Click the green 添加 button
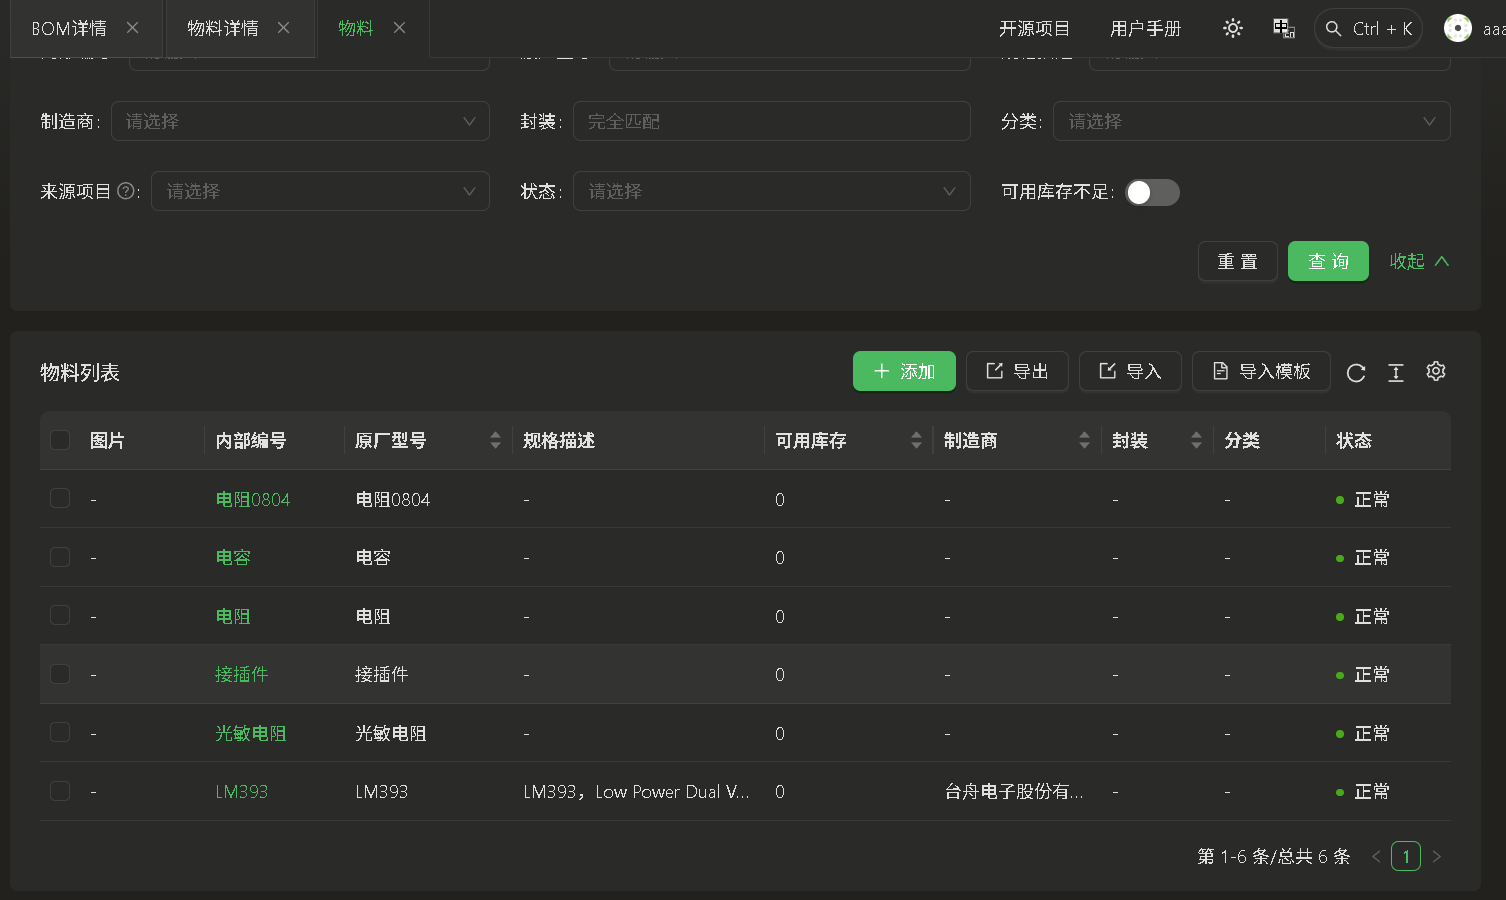Screen dimensions: 1506x900 pyautogui.click(x=904, y=371)
